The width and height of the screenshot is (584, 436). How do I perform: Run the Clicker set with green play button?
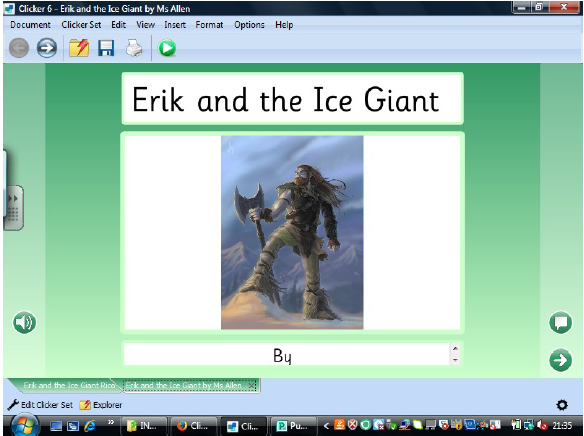pyautogui.click(x=167, y=48)
